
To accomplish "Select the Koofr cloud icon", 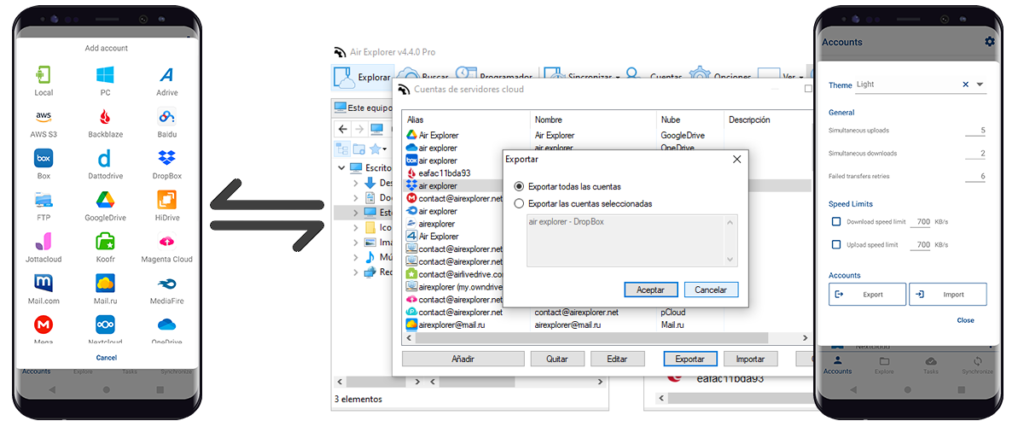I will (105, 241).
